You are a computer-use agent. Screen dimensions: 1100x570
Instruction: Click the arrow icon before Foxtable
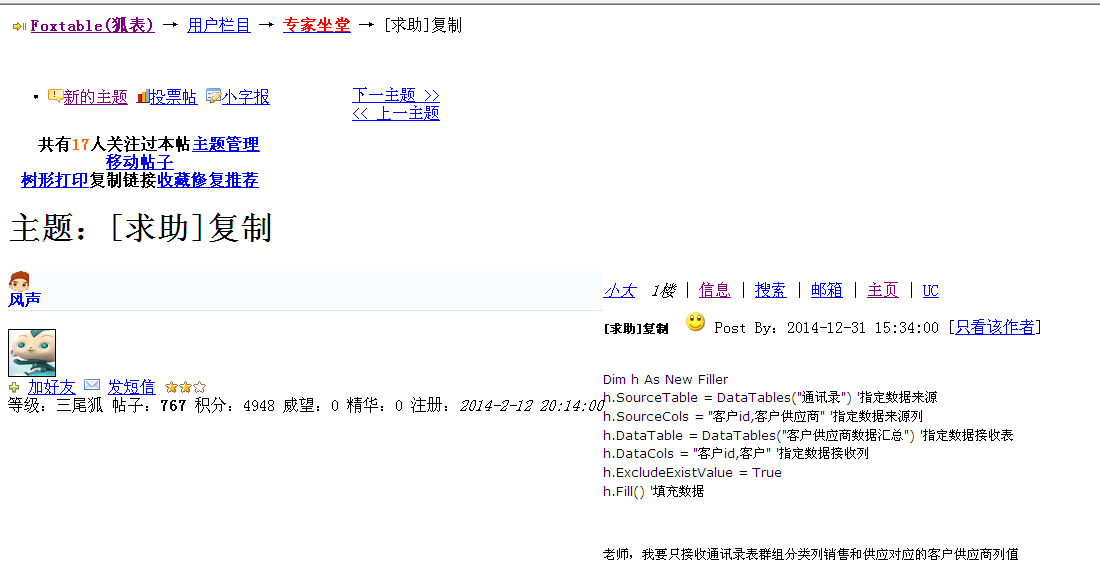click(19, 27)
